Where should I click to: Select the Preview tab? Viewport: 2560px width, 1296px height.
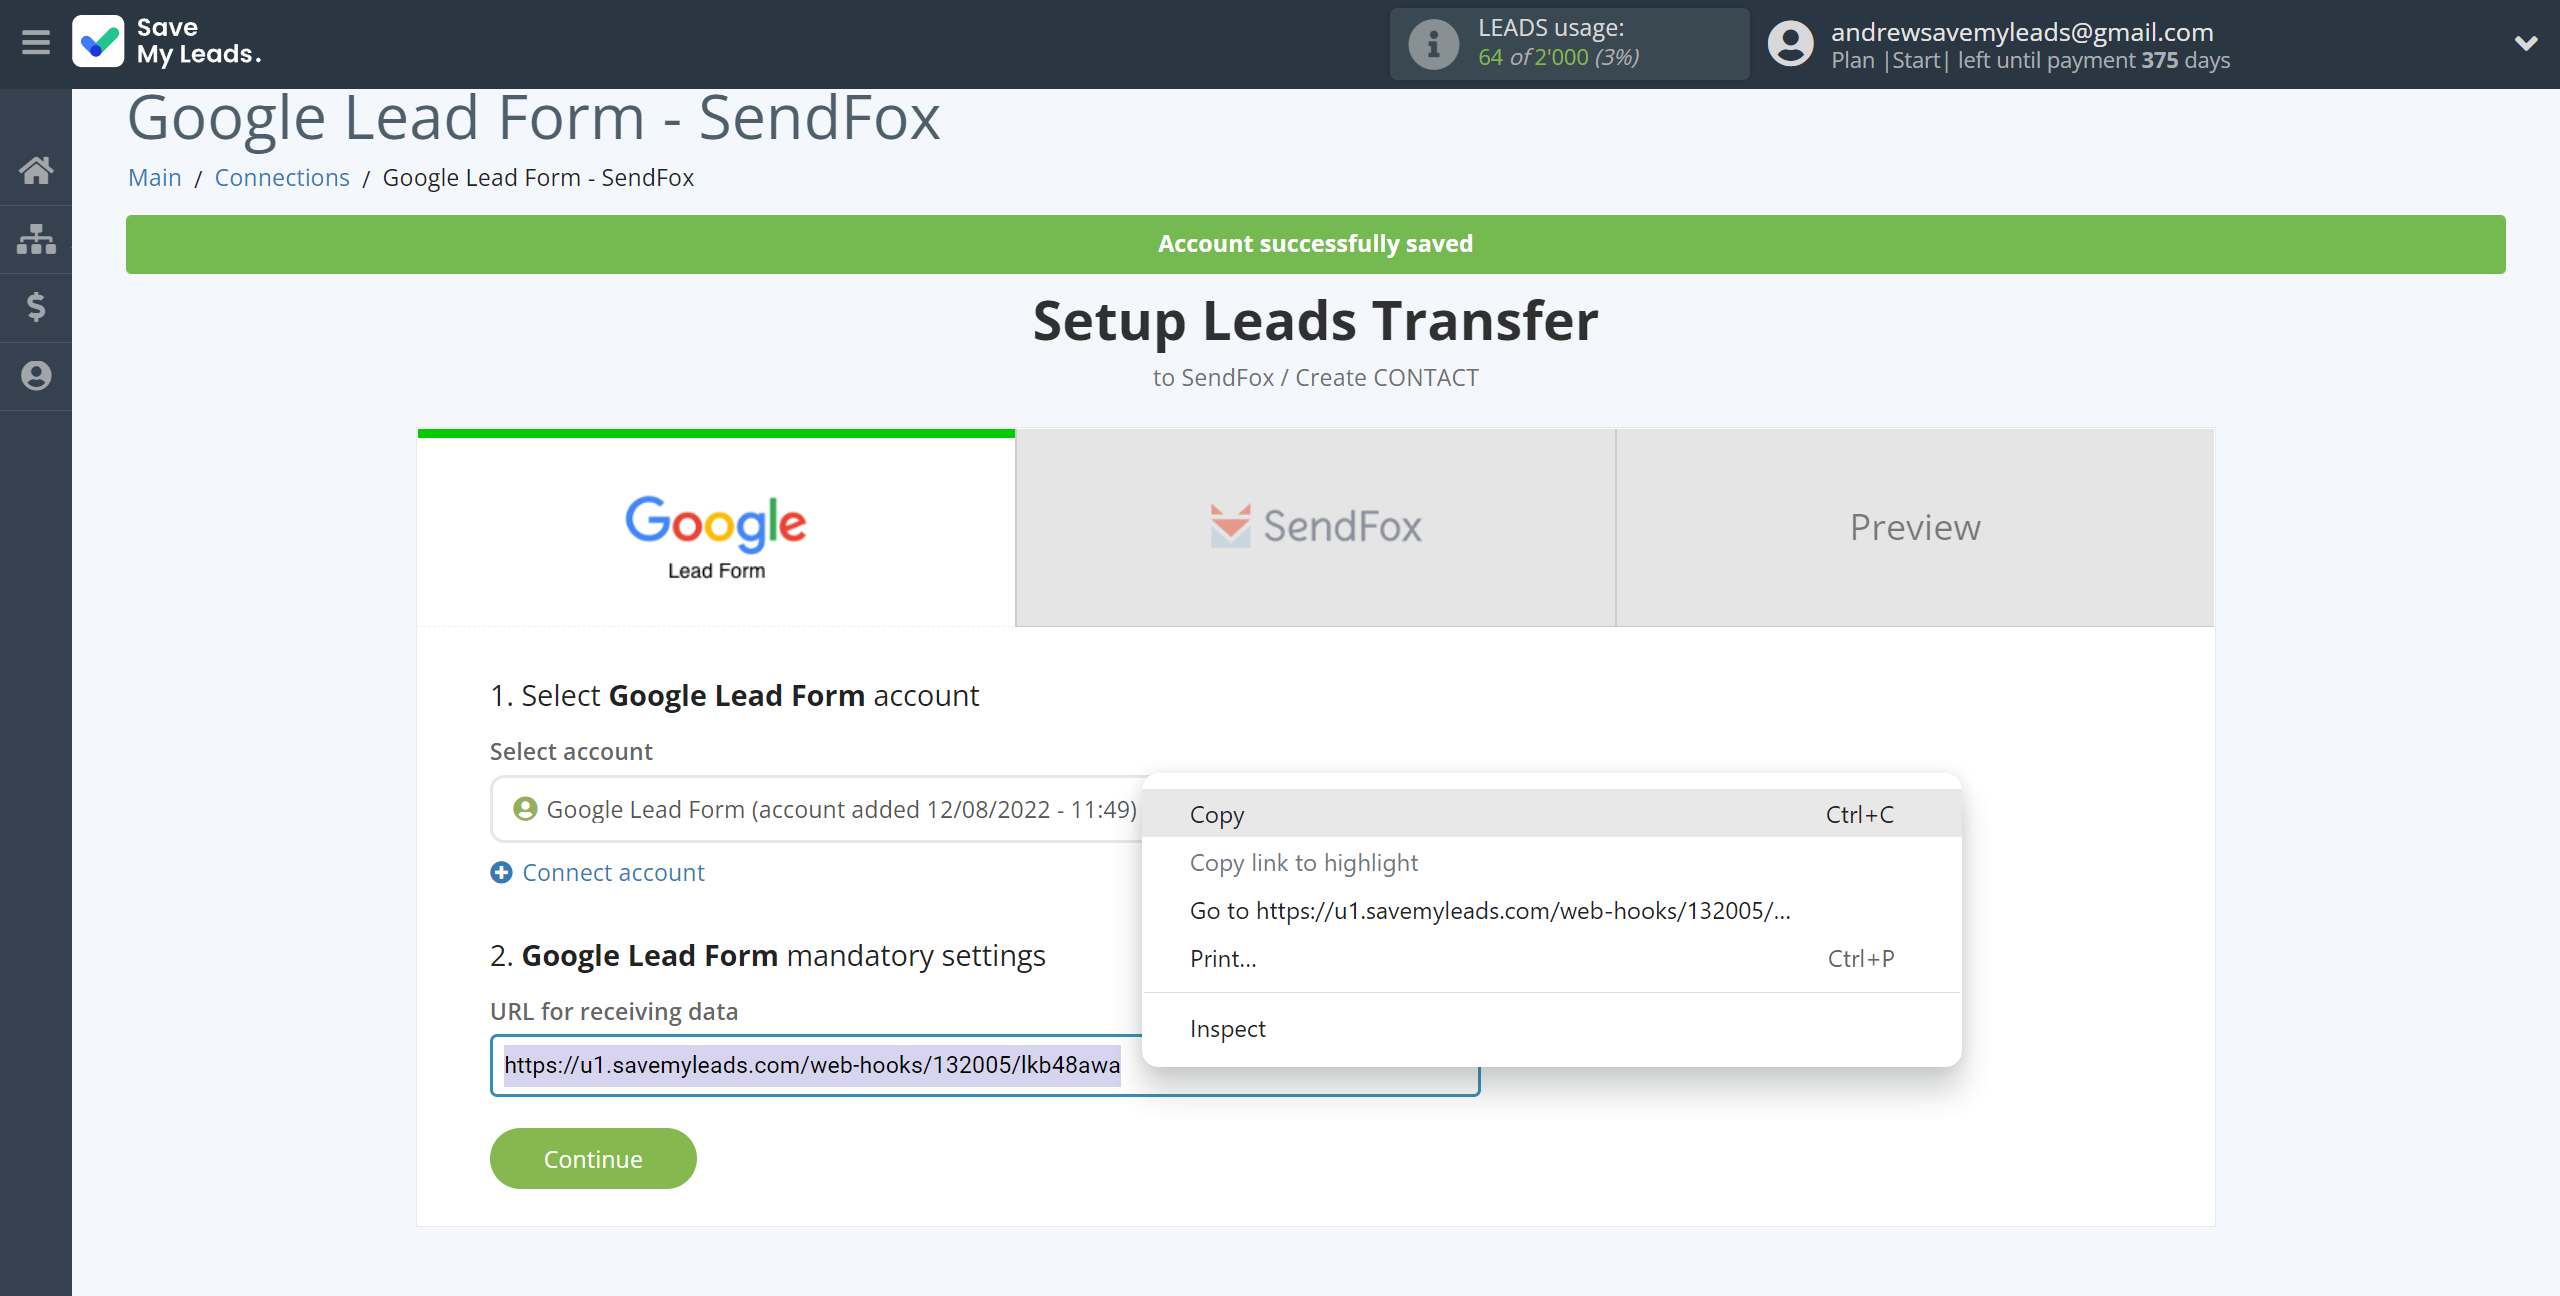[1915, 526]
